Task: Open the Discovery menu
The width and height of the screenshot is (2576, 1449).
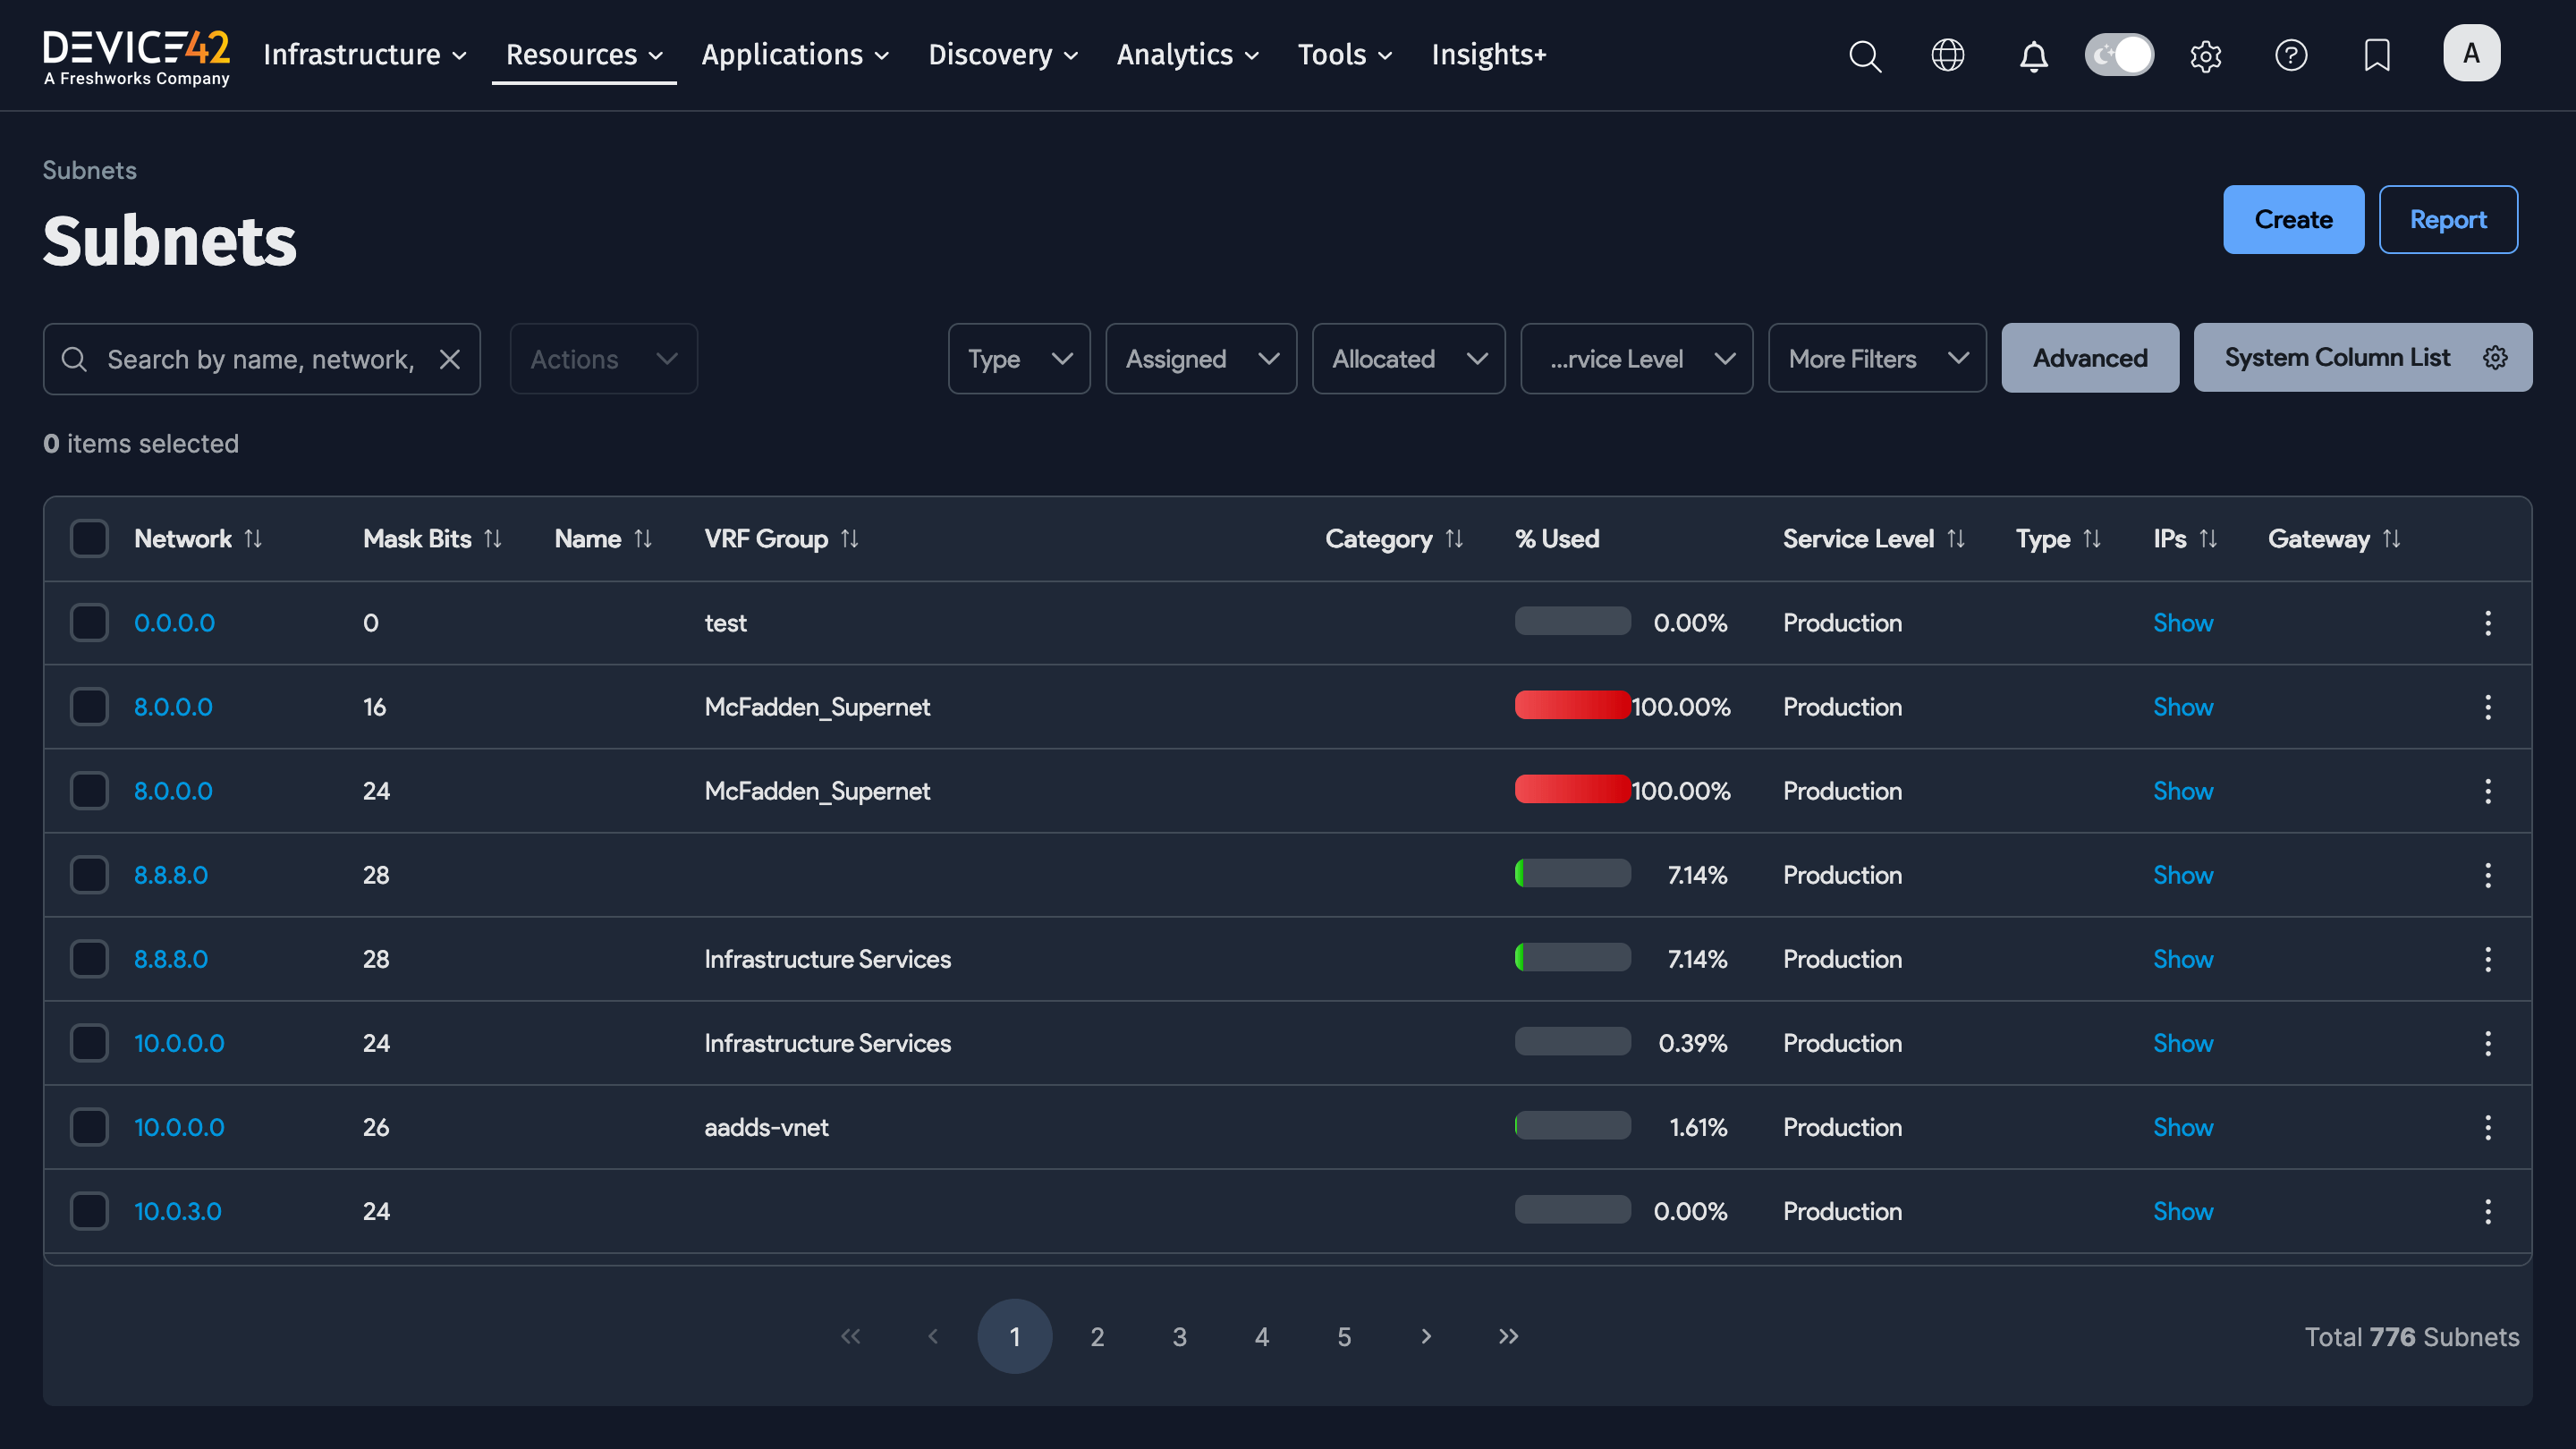Action: pyautogui.click(x=1002, y=55)
